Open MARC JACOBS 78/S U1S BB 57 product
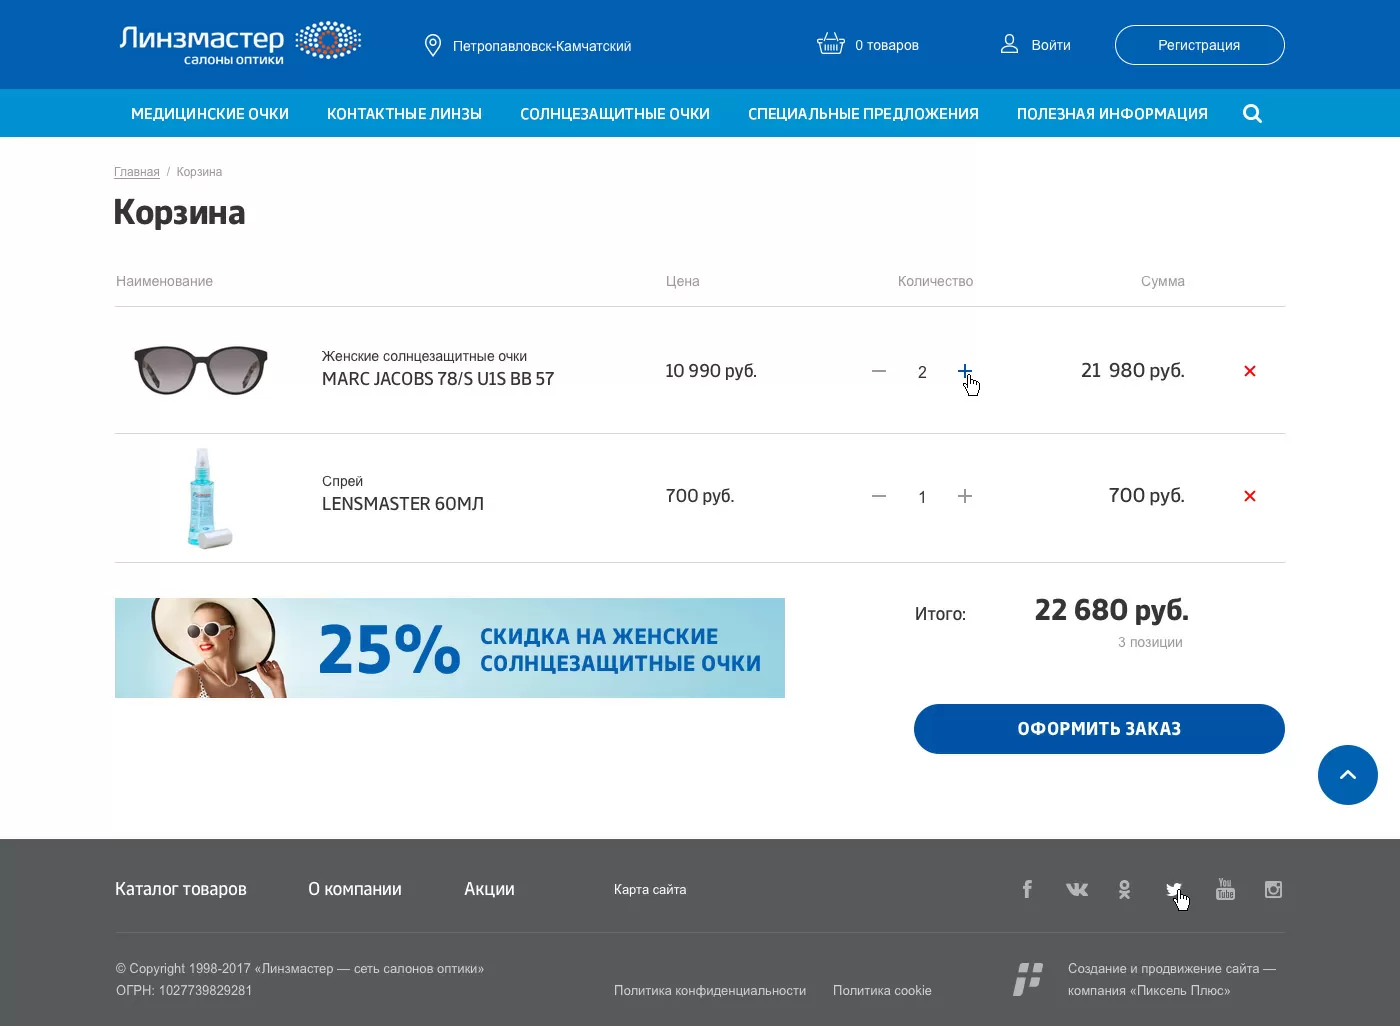 (x=438, y=379)
